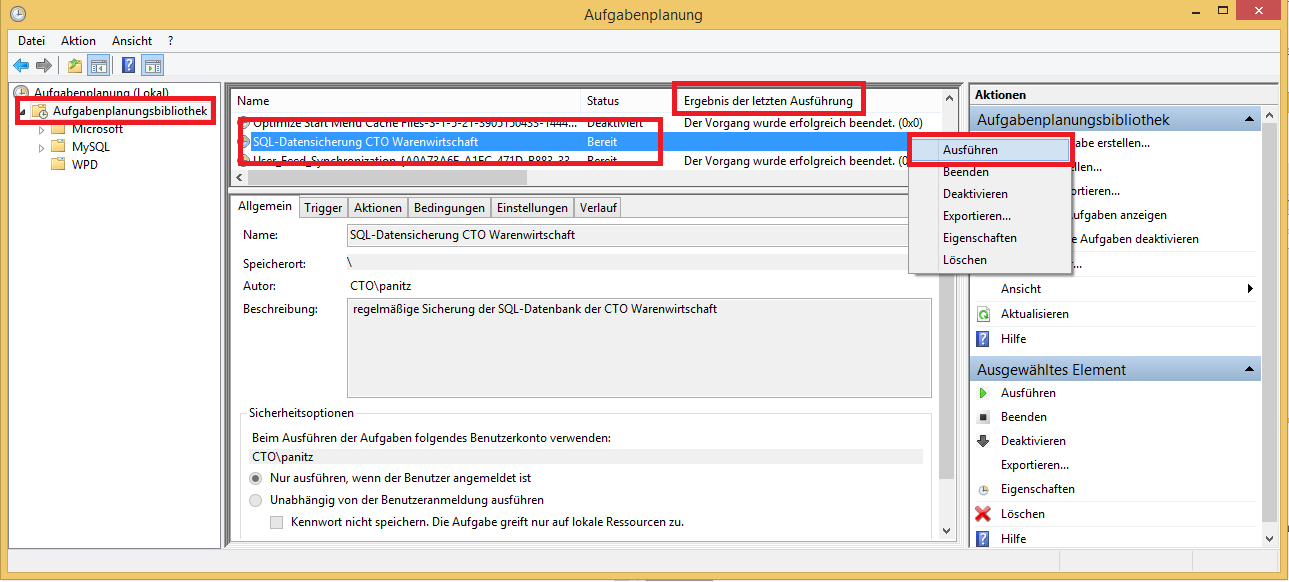
Task: Click Deaktivieren down-arrow icon in Aktionen pane
Action: [x=983, y=441]
